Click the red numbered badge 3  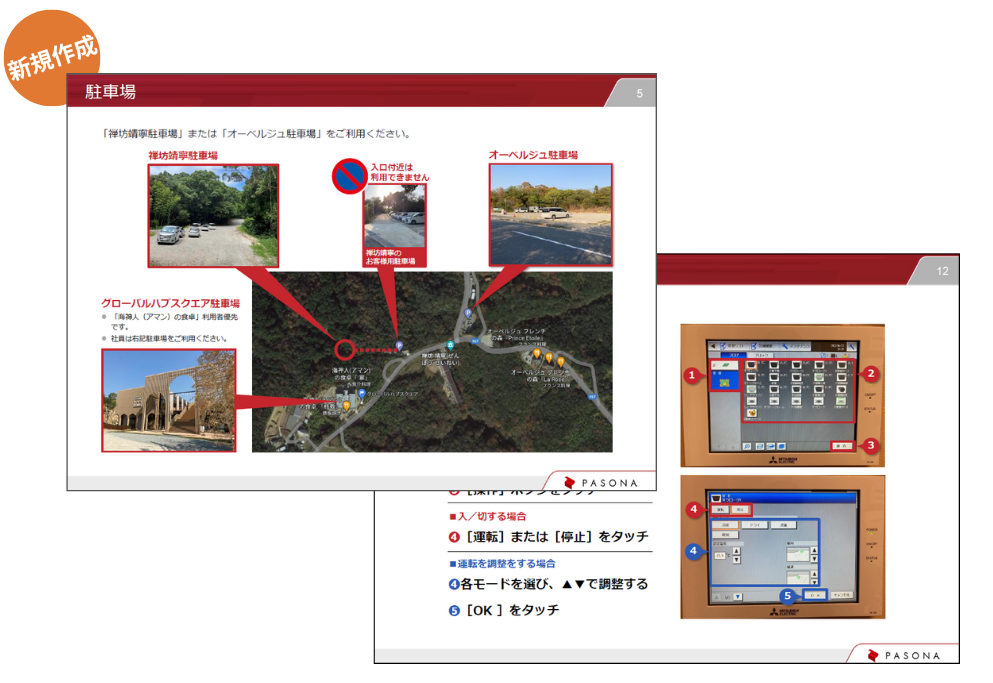pos(871,445)
